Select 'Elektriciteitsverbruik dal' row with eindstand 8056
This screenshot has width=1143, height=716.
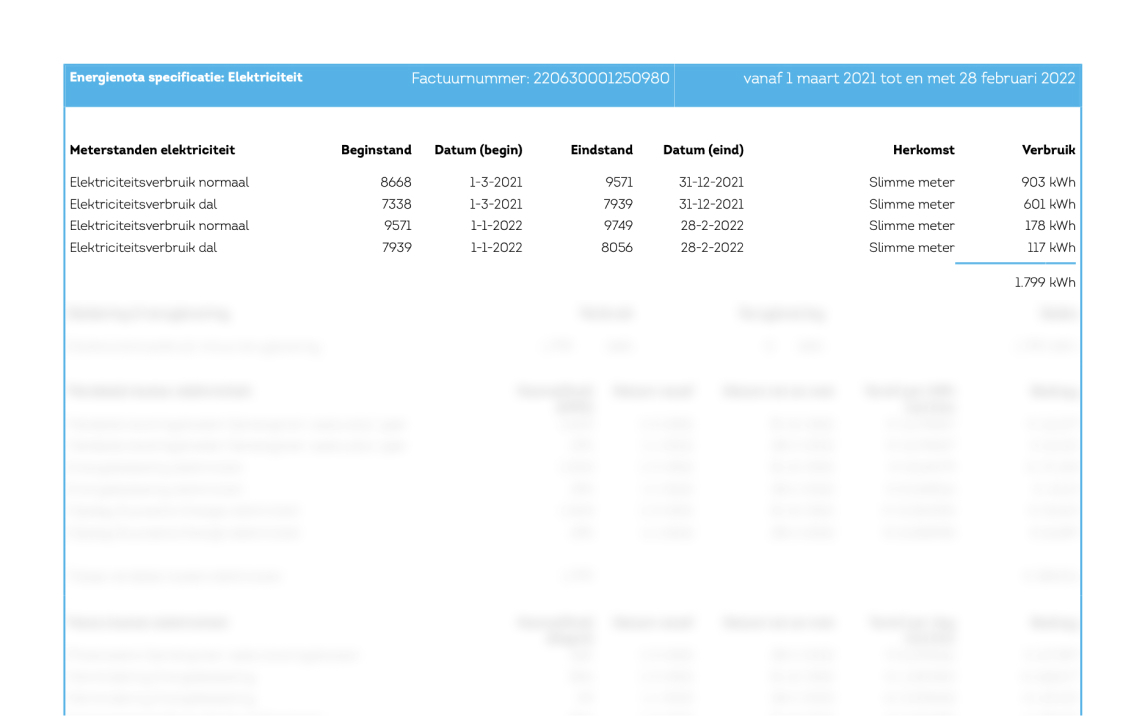[x=572, y=247]
